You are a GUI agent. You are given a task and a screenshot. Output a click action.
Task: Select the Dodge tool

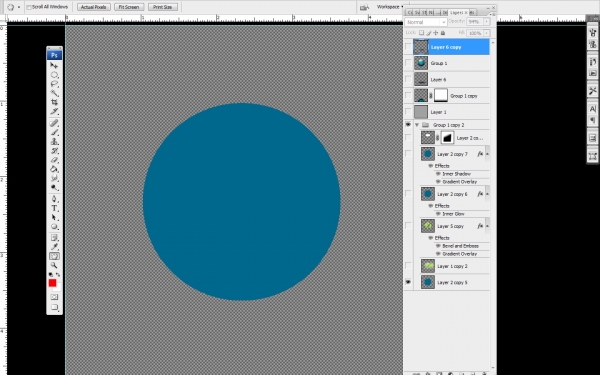pyautogui.click(x=54, y=188)
